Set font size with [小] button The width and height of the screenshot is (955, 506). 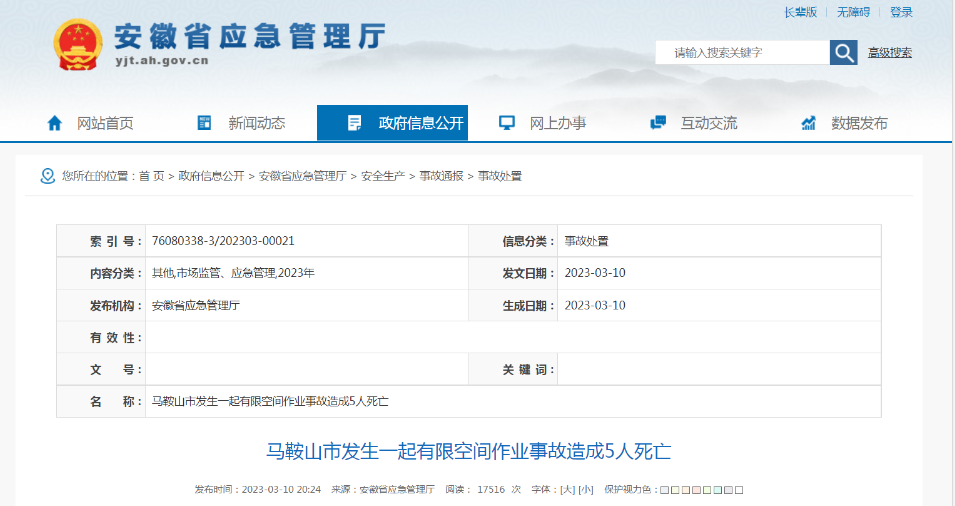(x=586, y=490)
